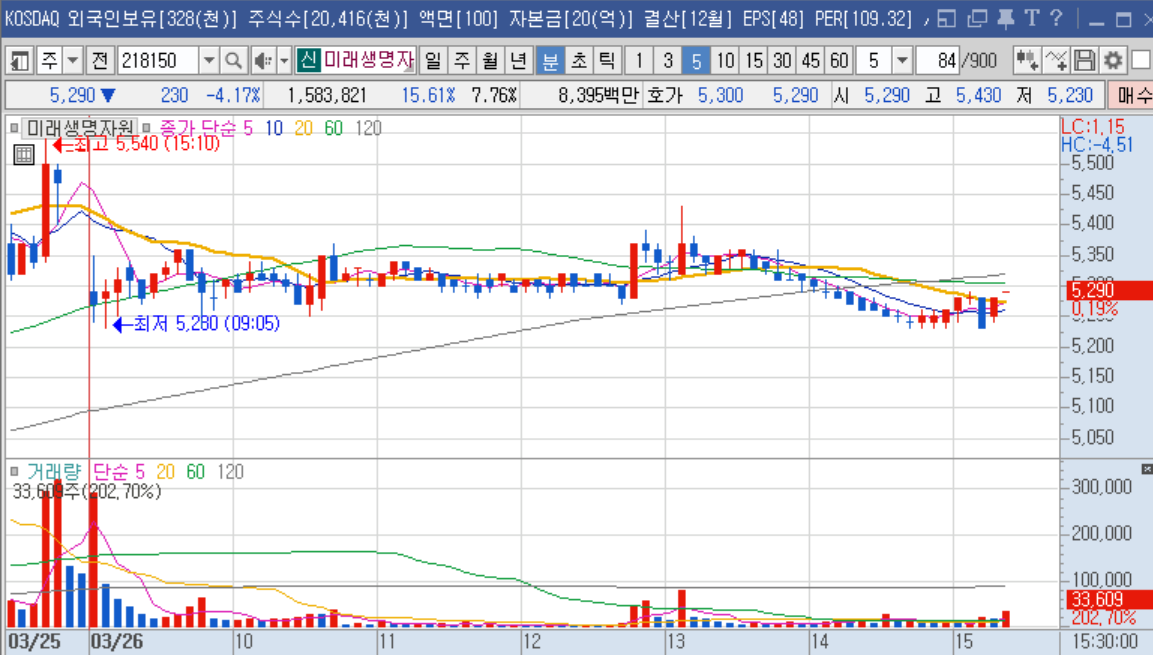
Task: Toggle the left panel icon in toolbar
Action: pyautogui.click(x=19, y=60)
